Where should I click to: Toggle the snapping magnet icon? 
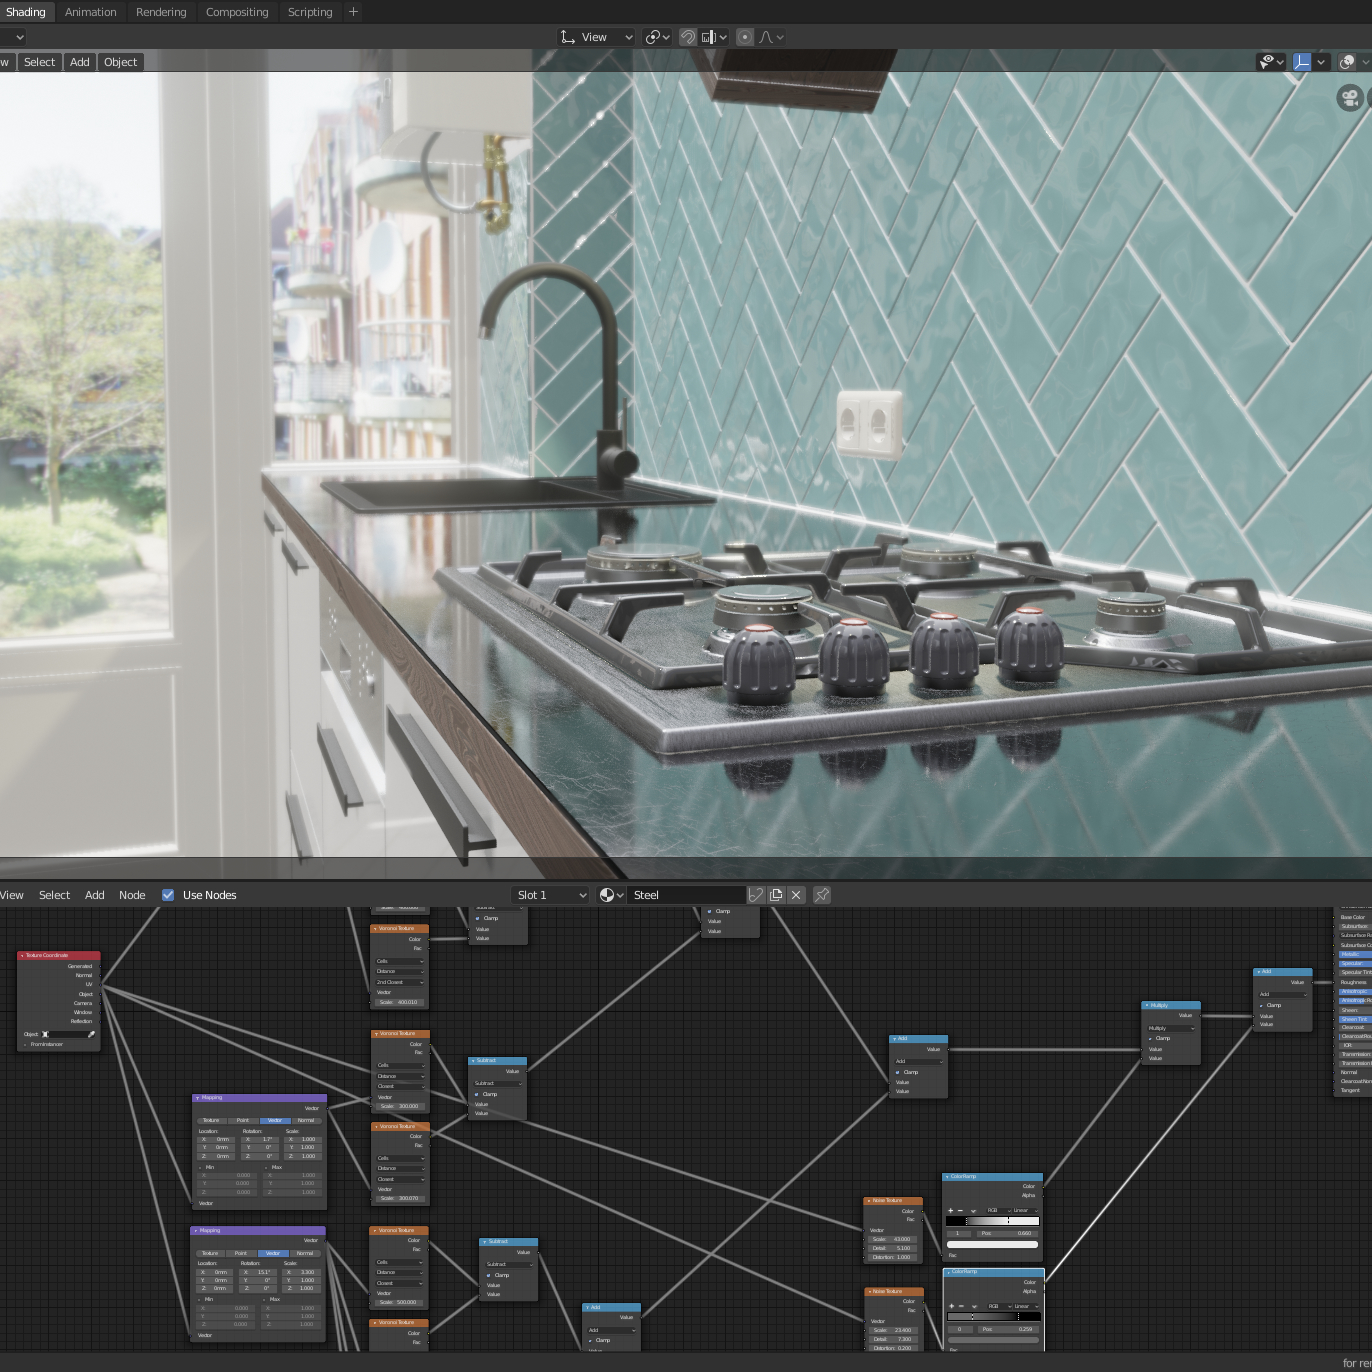coord(688,37)
